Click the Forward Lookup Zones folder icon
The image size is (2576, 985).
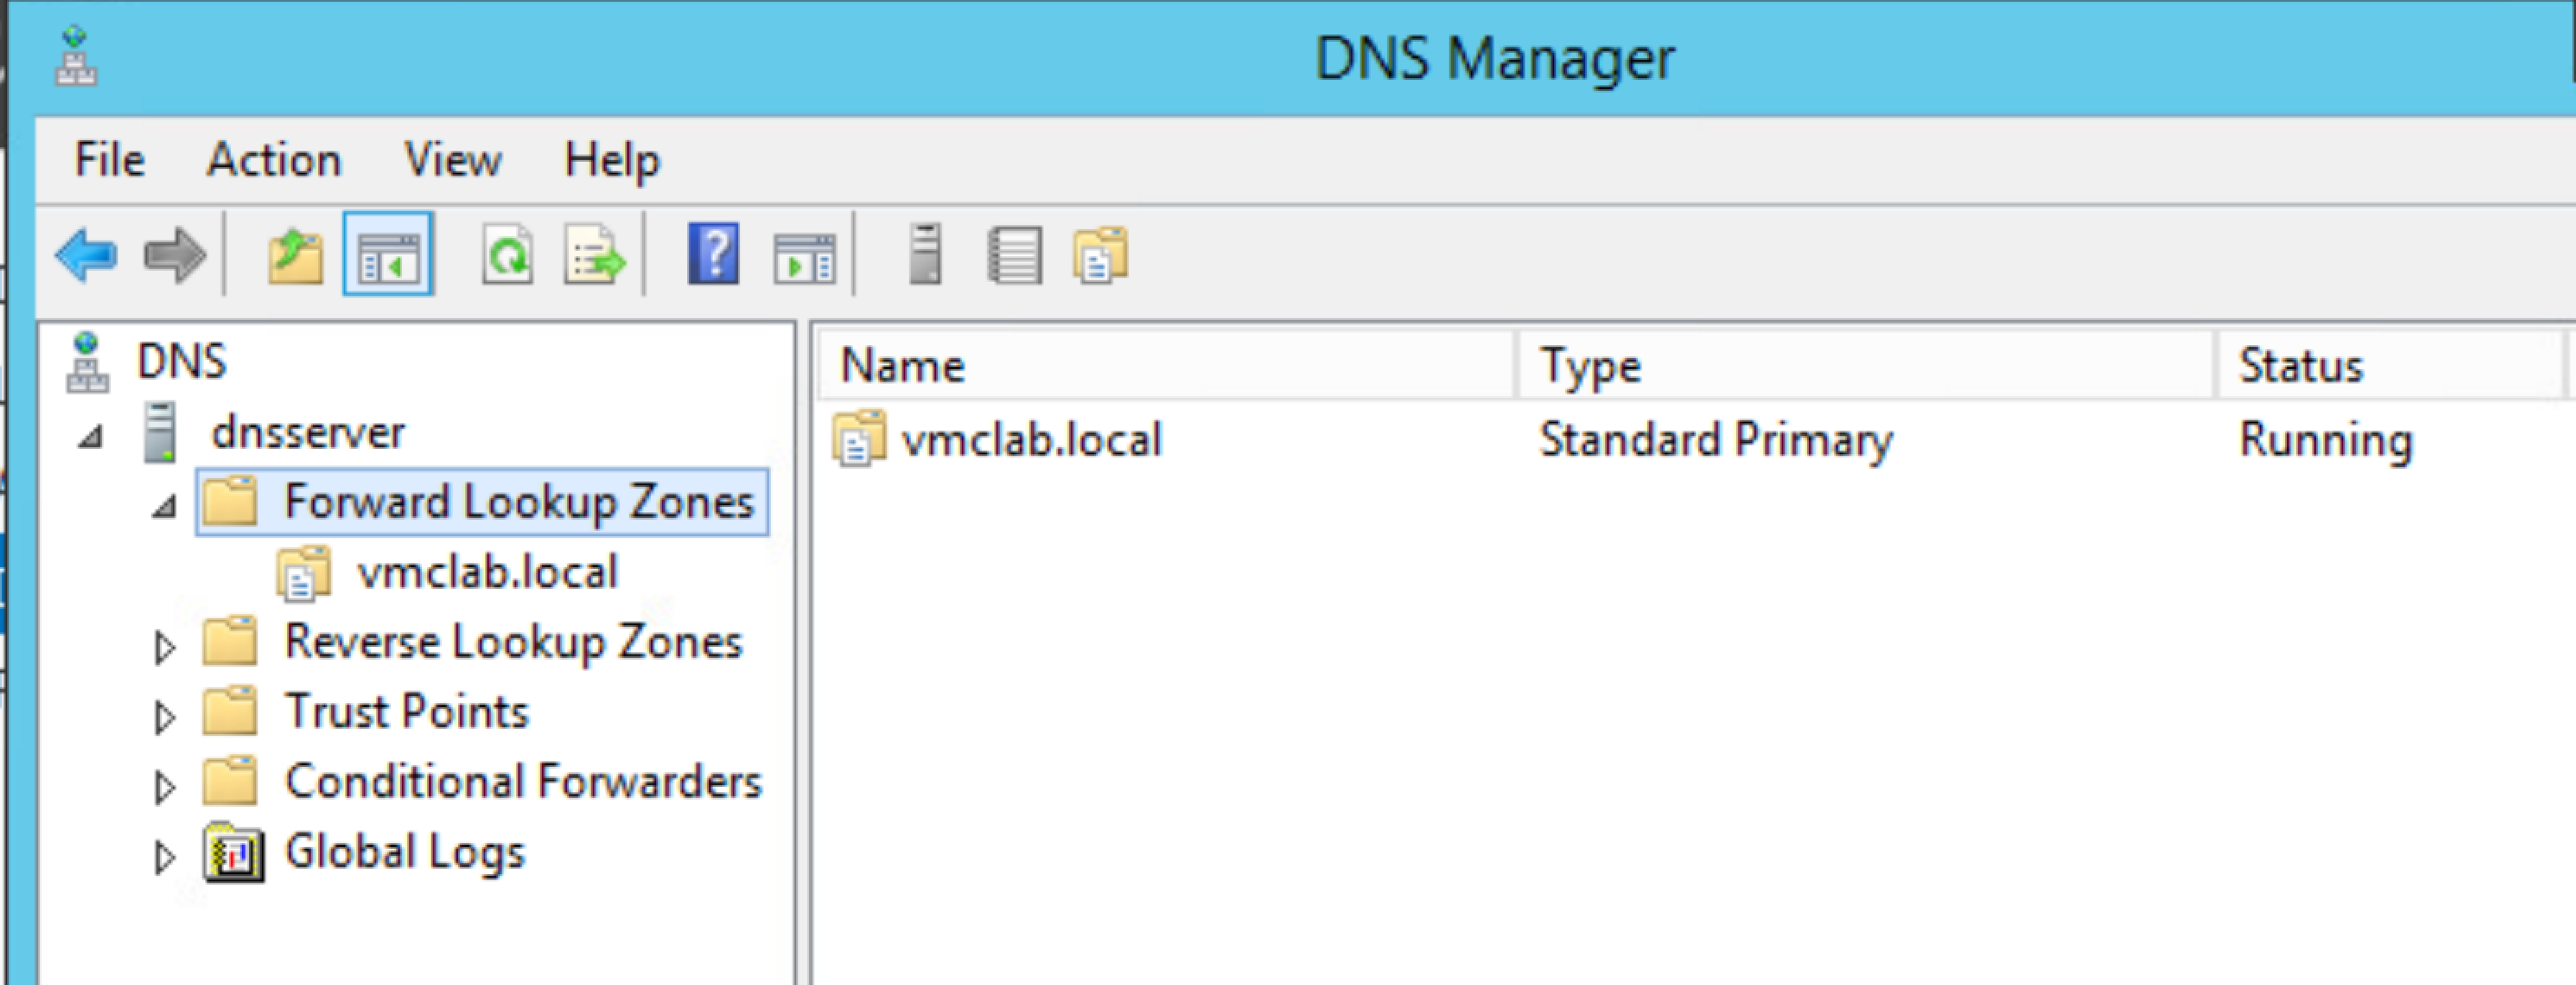pyautogui.click(x=231, y=501)
